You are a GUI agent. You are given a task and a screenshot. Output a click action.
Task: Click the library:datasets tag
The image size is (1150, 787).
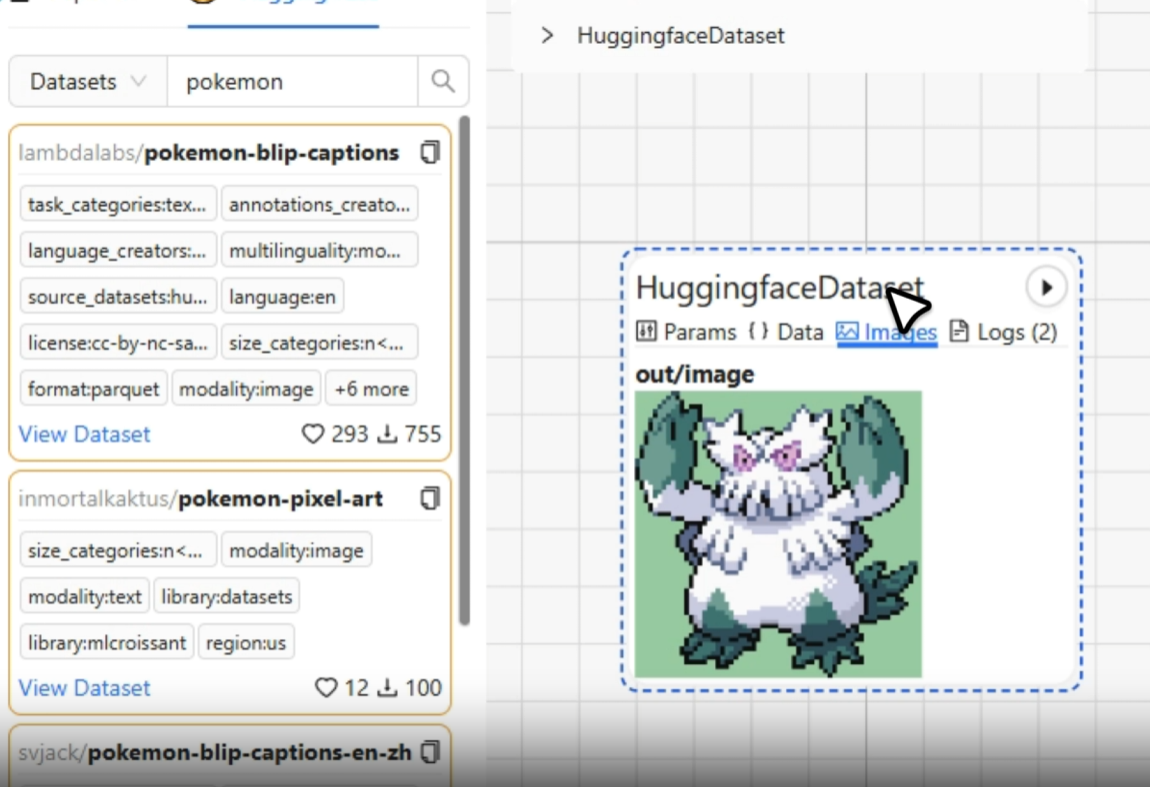coord(227,596)
